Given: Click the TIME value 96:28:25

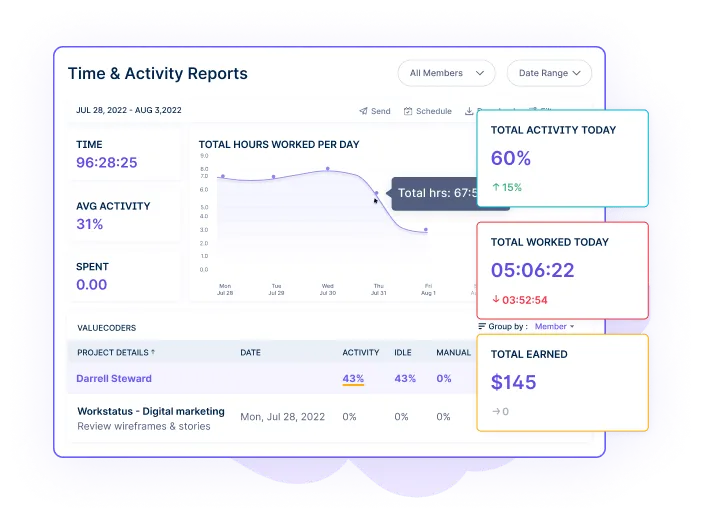Looking at the screenshot, I should click(107, 163).
